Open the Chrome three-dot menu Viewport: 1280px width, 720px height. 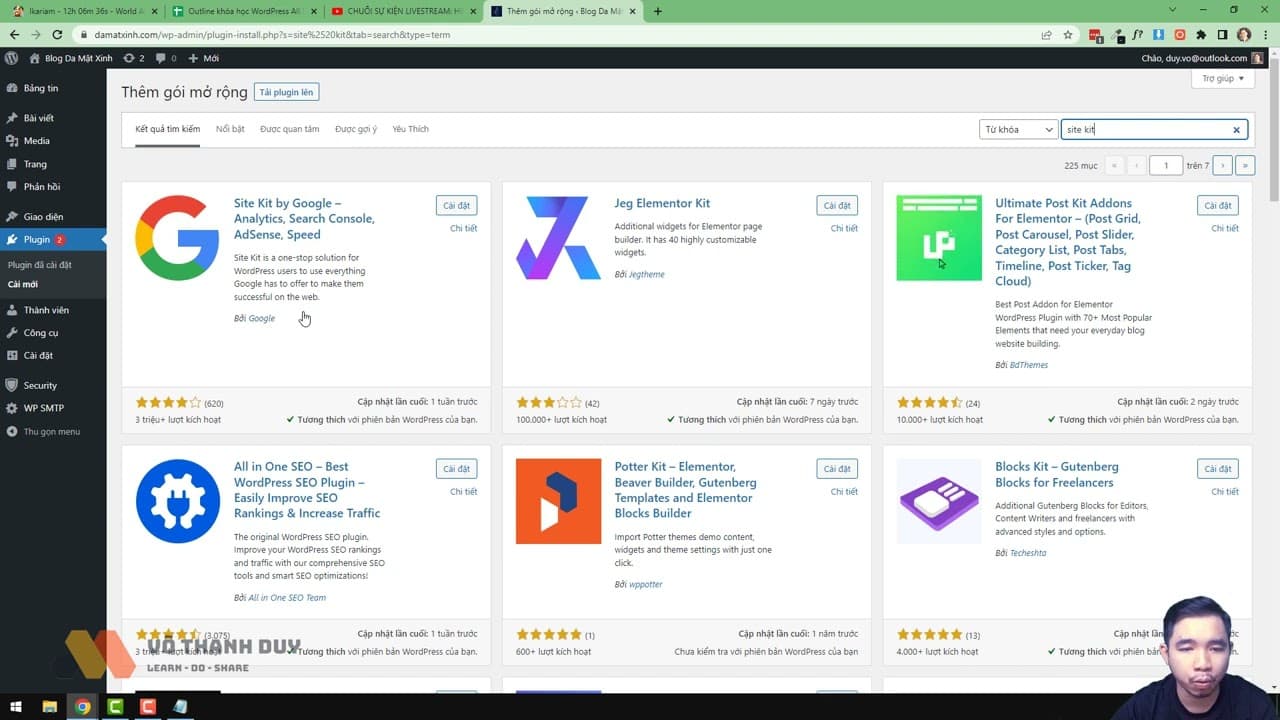pos(1265,35)
